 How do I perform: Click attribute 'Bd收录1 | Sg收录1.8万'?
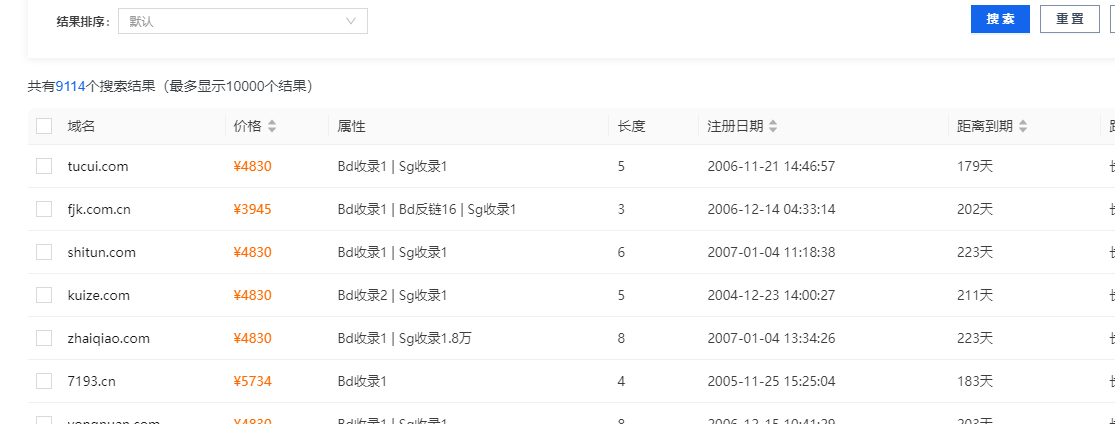(x=405, y=338)
